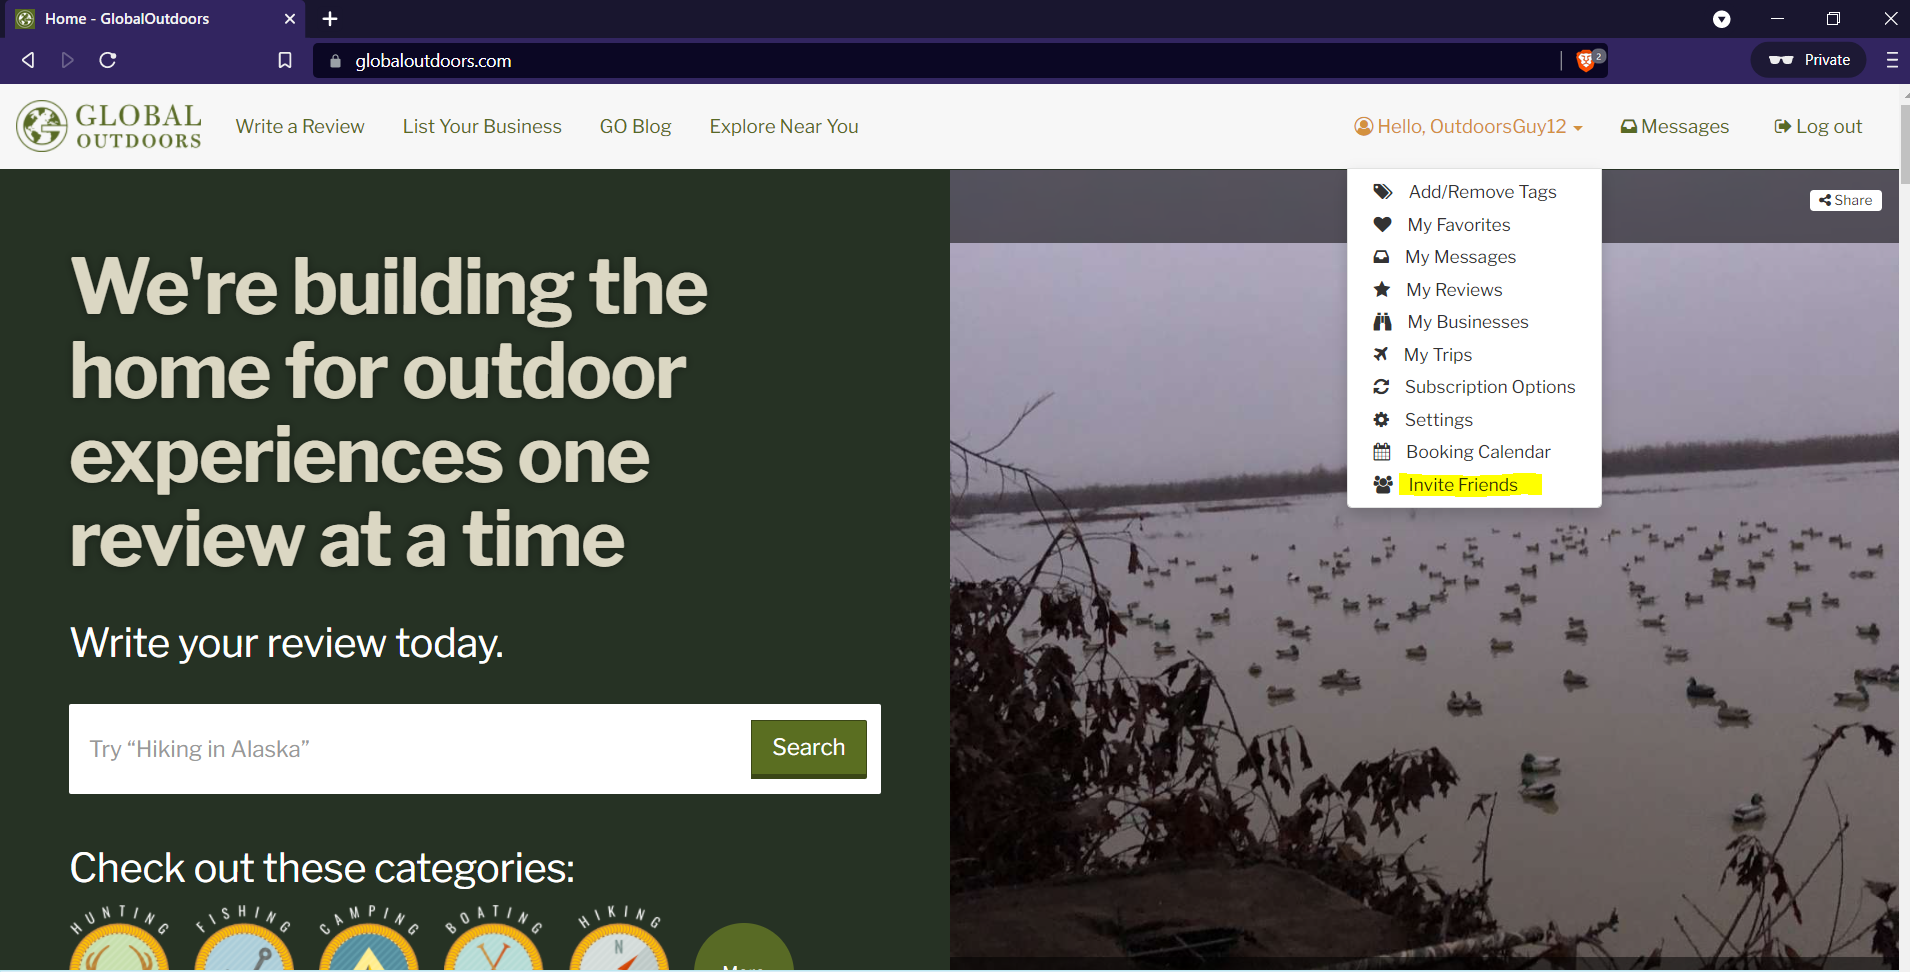Screen dimensions: 1910x972
Task: Click the Write a Review link
Action: click(300, 126)
